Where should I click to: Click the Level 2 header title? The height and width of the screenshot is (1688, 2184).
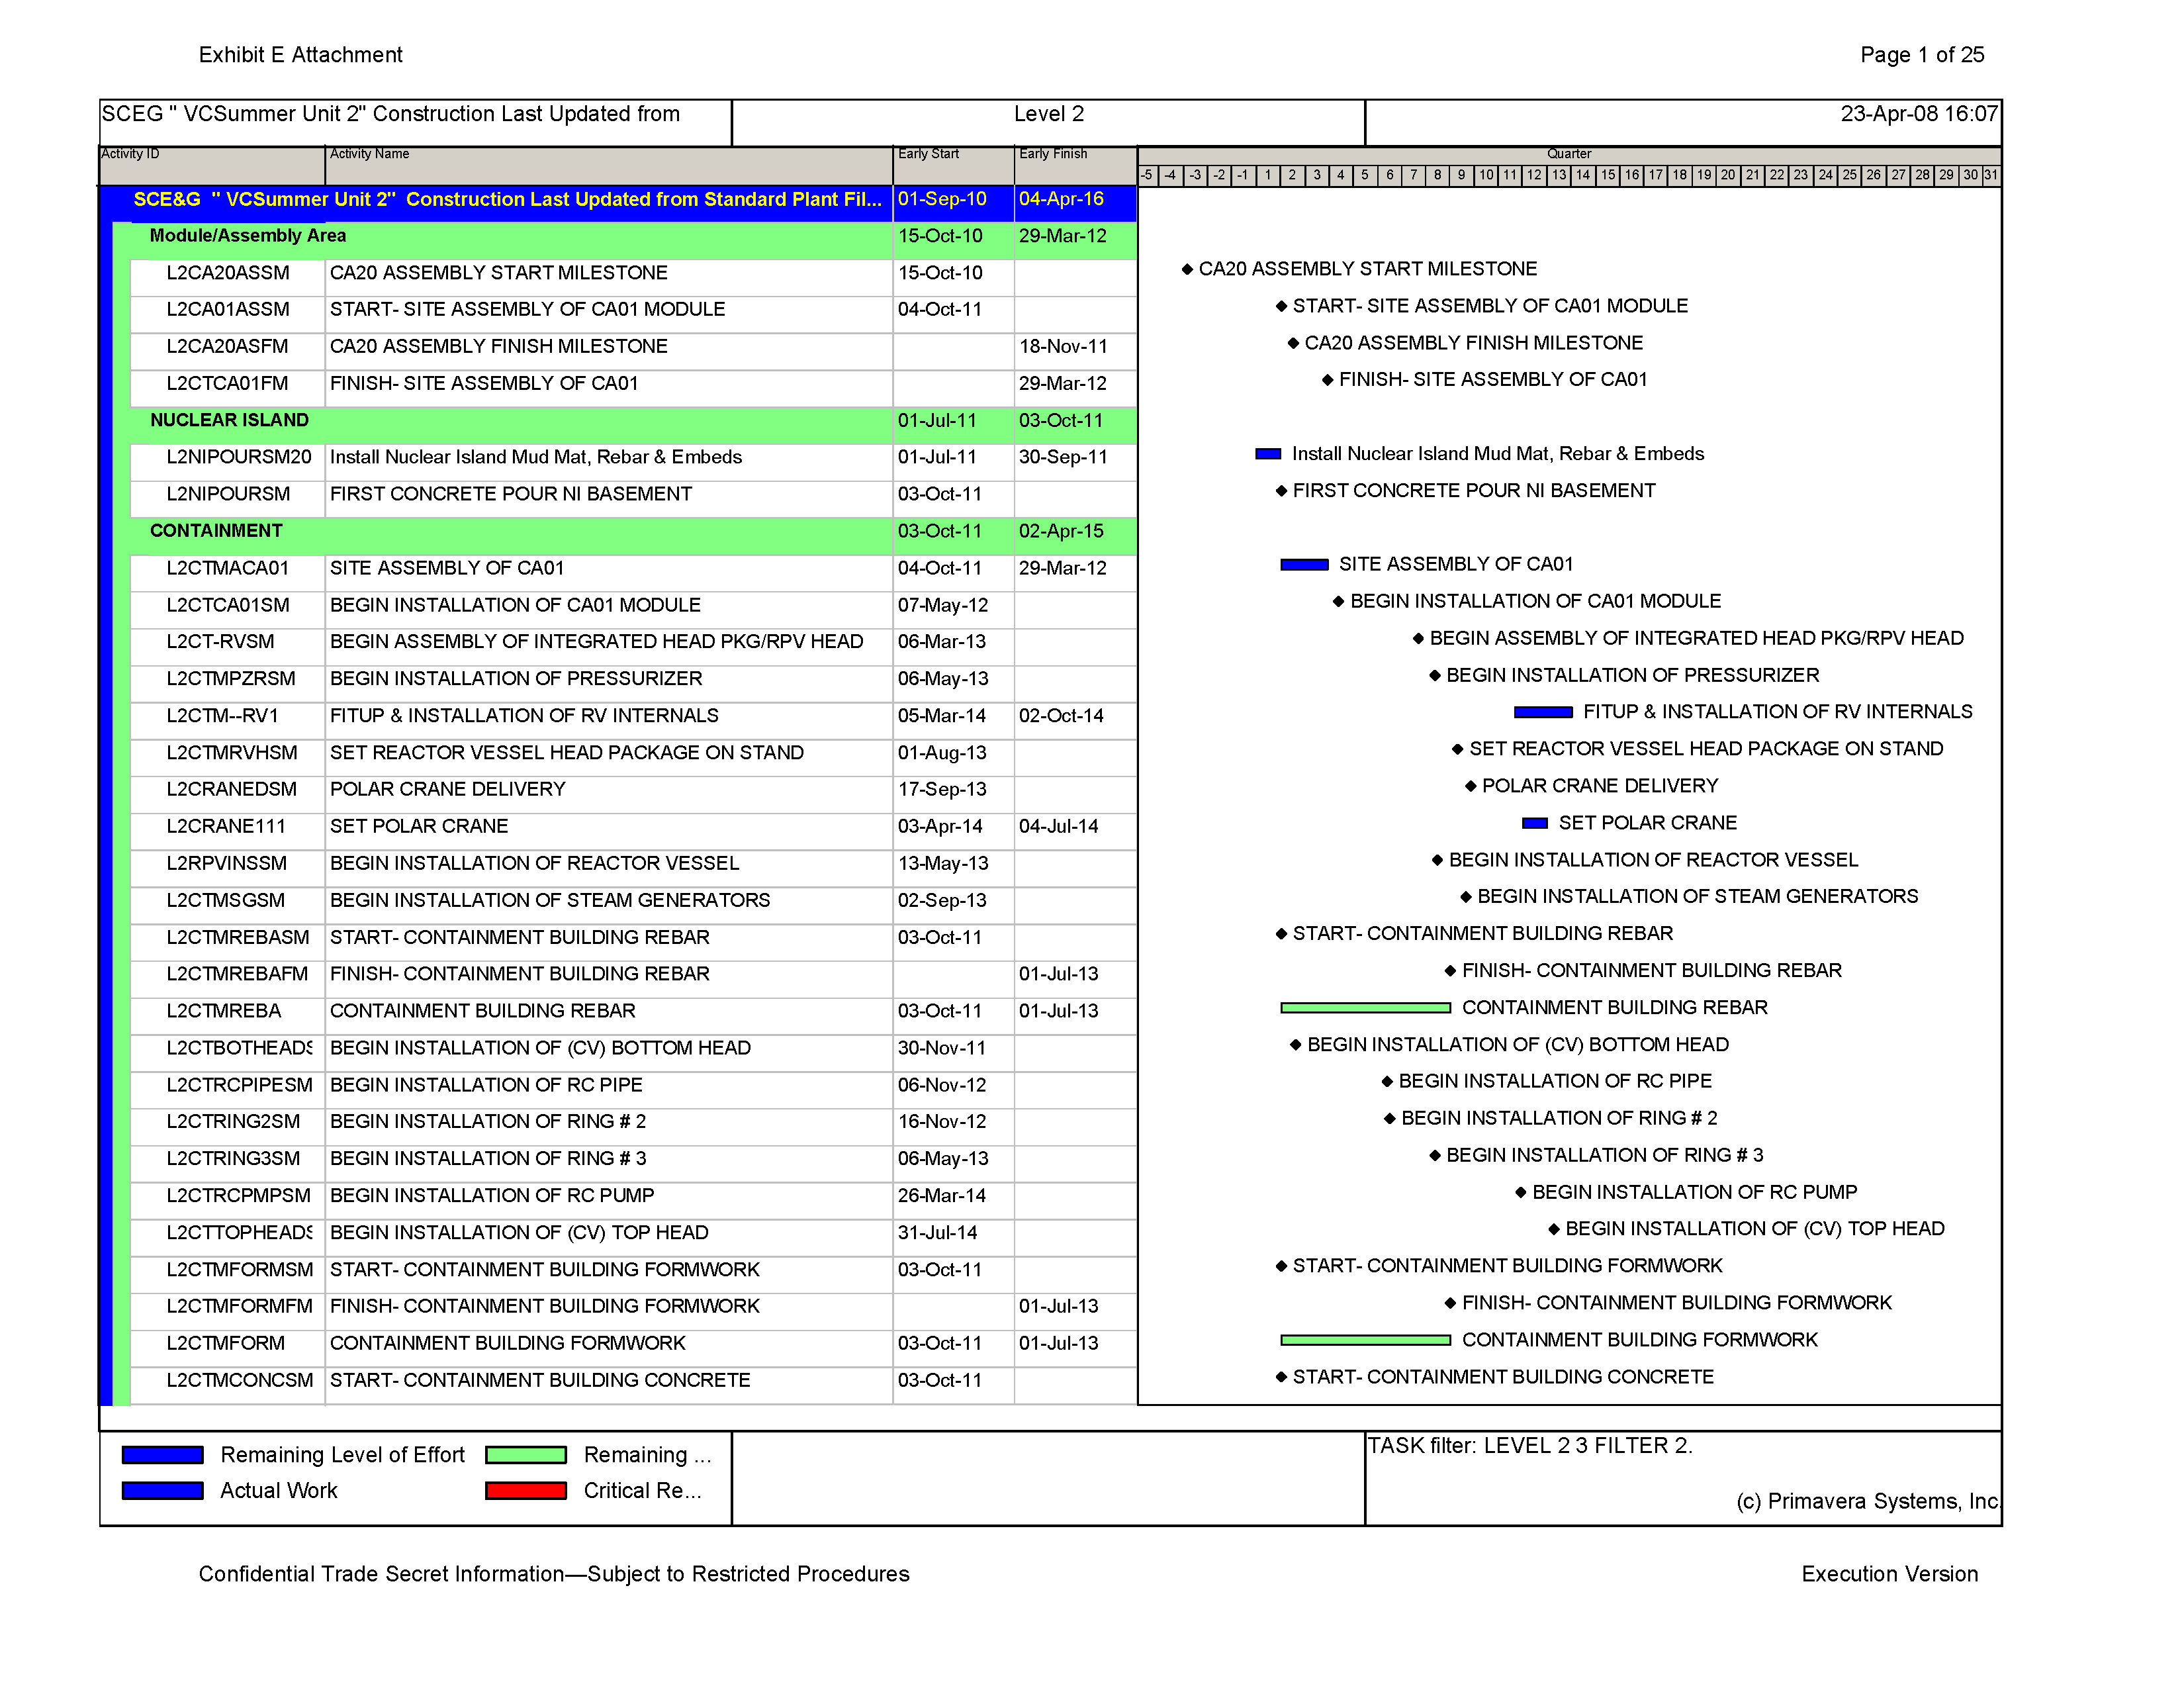click(1048, 115)
